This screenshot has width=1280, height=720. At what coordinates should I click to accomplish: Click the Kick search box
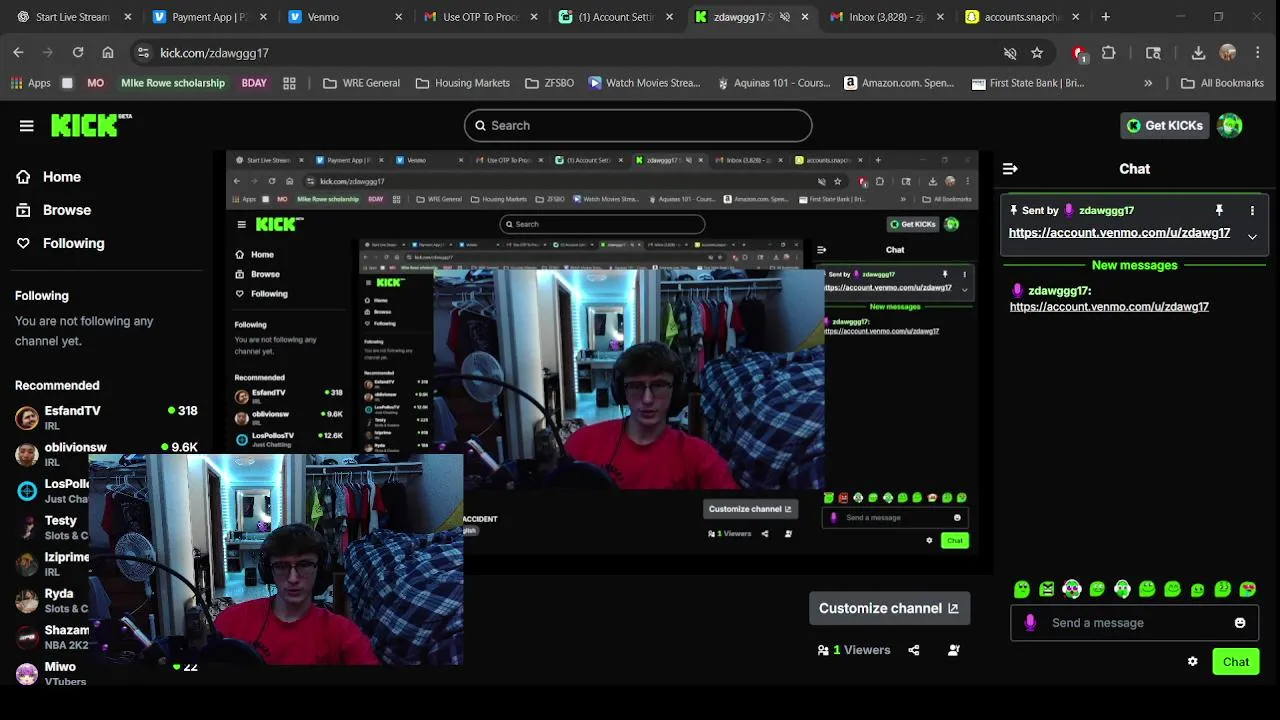[638, 125]
